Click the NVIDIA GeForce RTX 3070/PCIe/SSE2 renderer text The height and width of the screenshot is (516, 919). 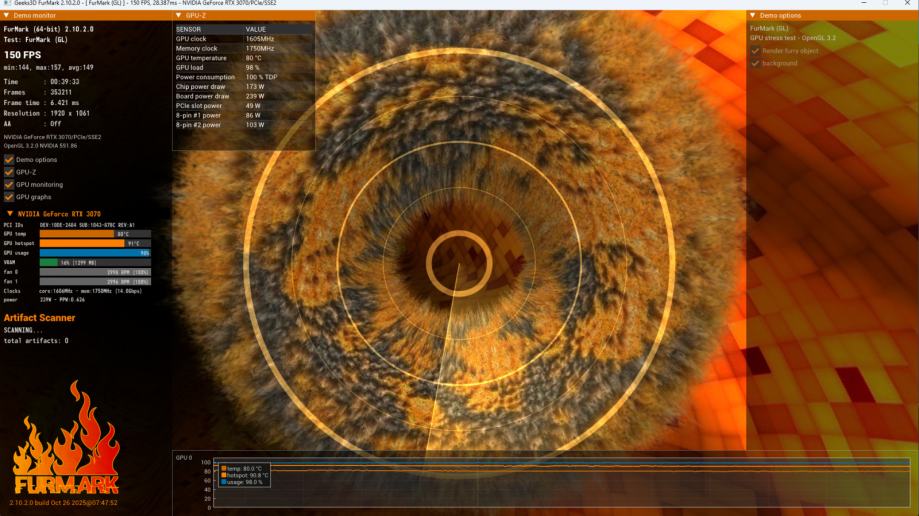[52, 137]
